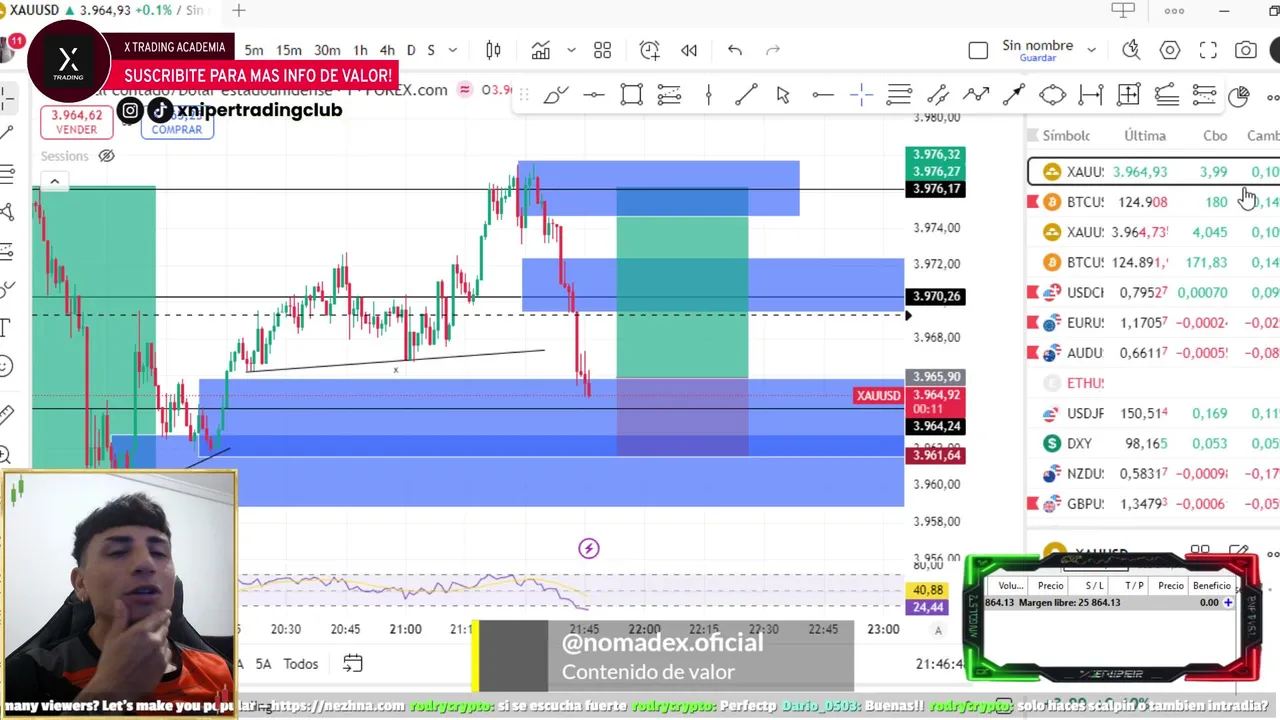Image resolution: width=1280 pixels, height=720 pixels.
Task: Select arrow cursor tool in favorites bar
Action: coord(783,95)
